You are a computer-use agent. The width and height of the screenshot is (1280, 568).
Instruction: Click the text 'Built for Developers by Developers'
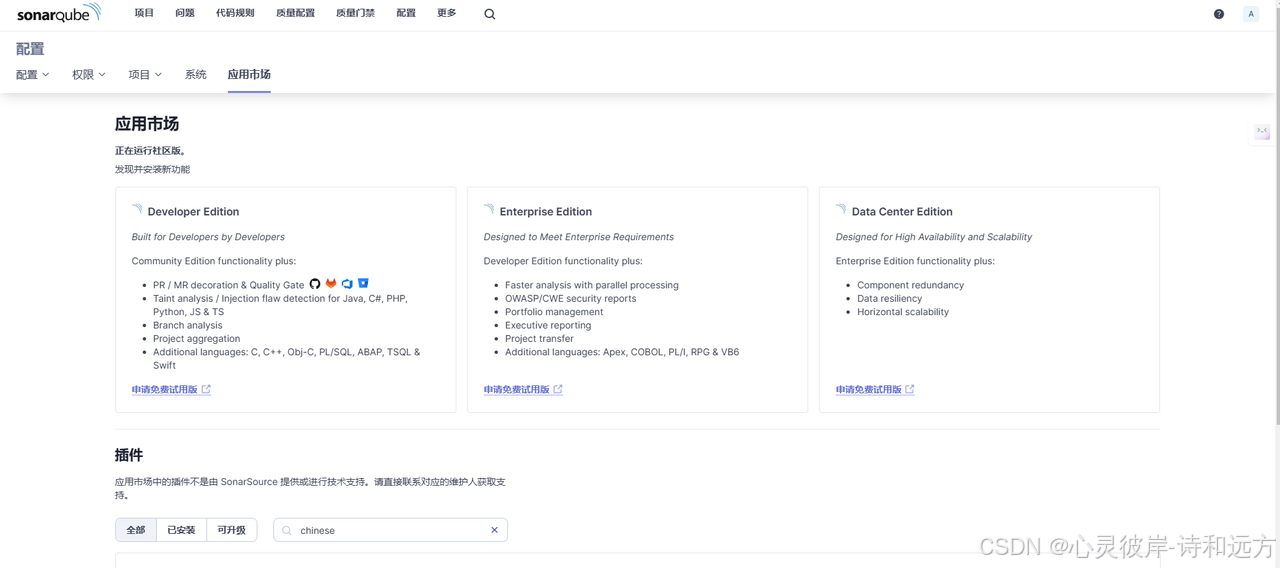pos(208,237)
